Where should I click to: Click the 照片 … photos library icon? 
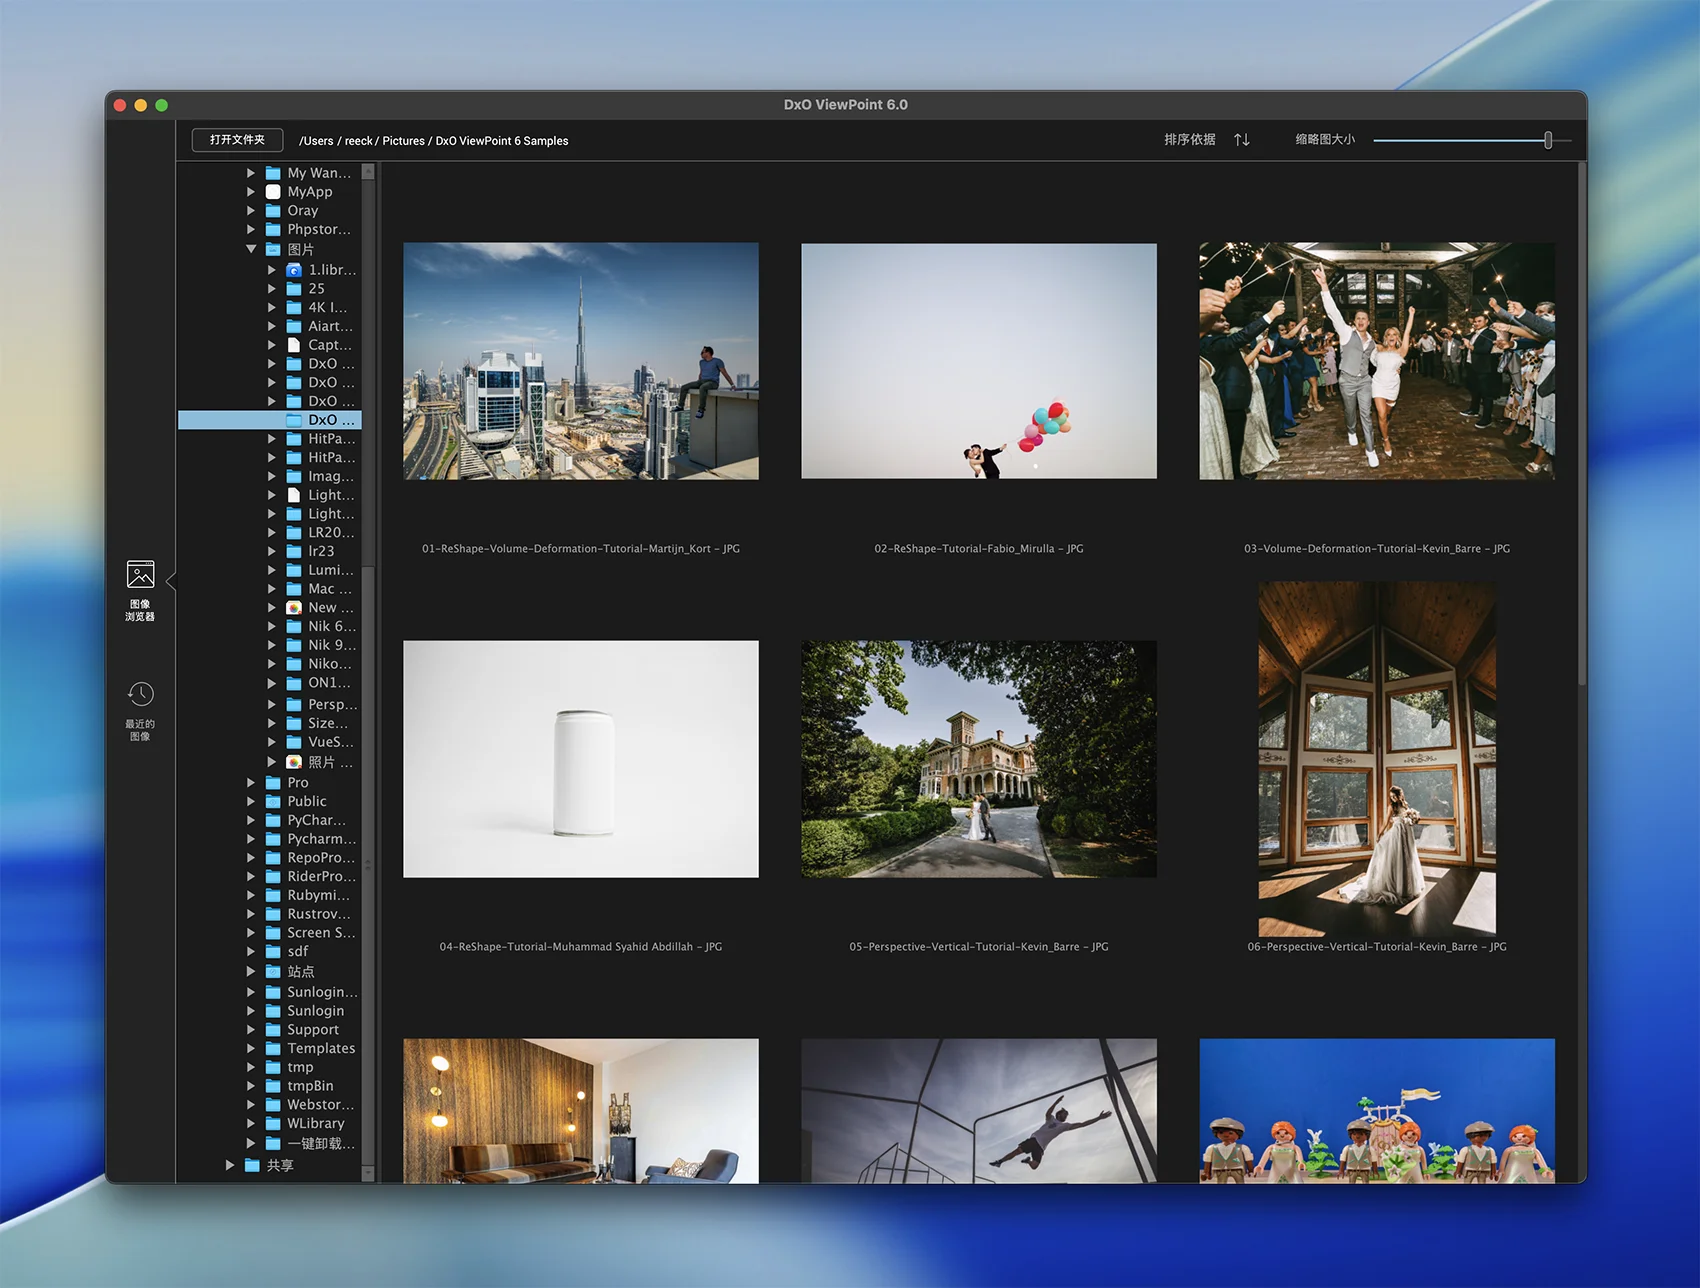pyautogui.click(x=294, y=762)
